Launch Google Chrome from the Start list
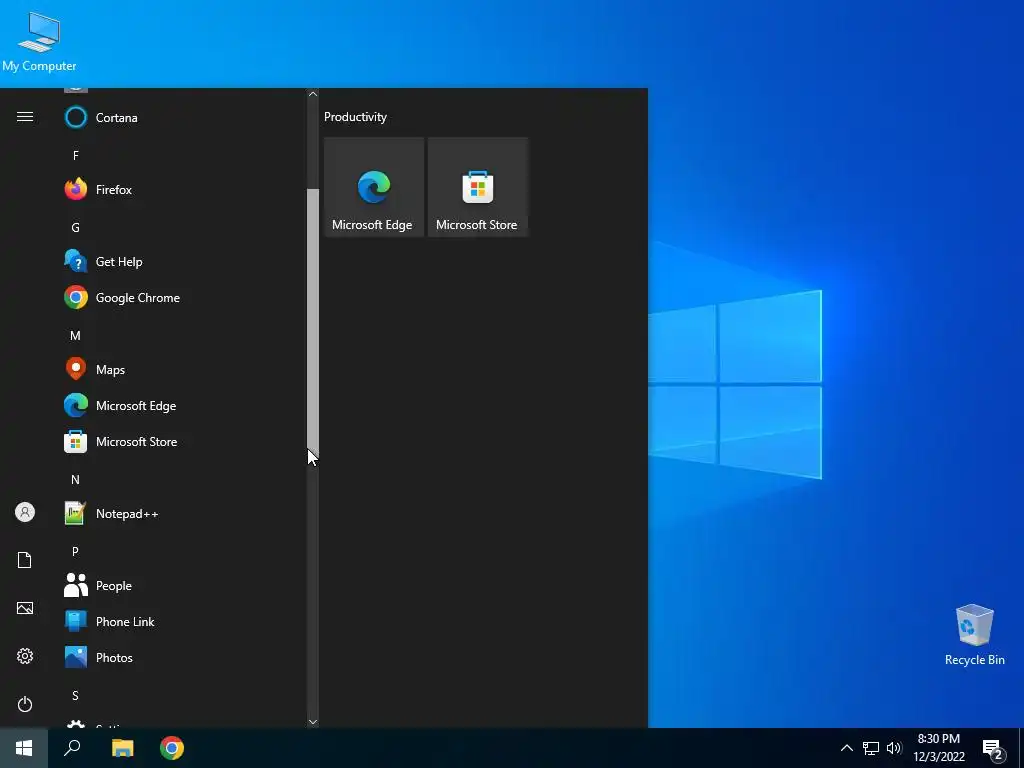The width and height of the screenshot is (1024, 768). click(183, 298)
